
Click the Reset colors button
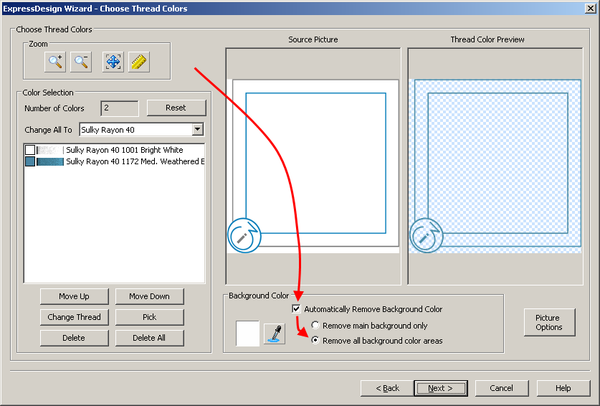[x=176, y=108]
